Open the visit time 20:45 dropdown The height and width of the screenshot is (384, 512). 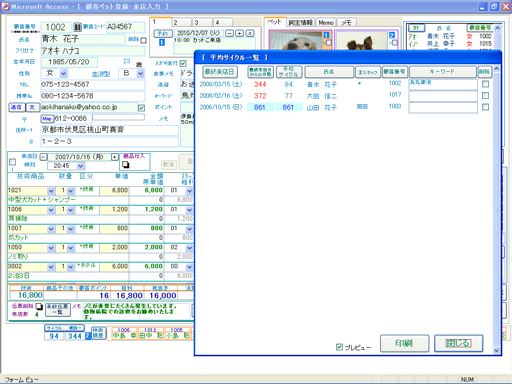[80, 166]
